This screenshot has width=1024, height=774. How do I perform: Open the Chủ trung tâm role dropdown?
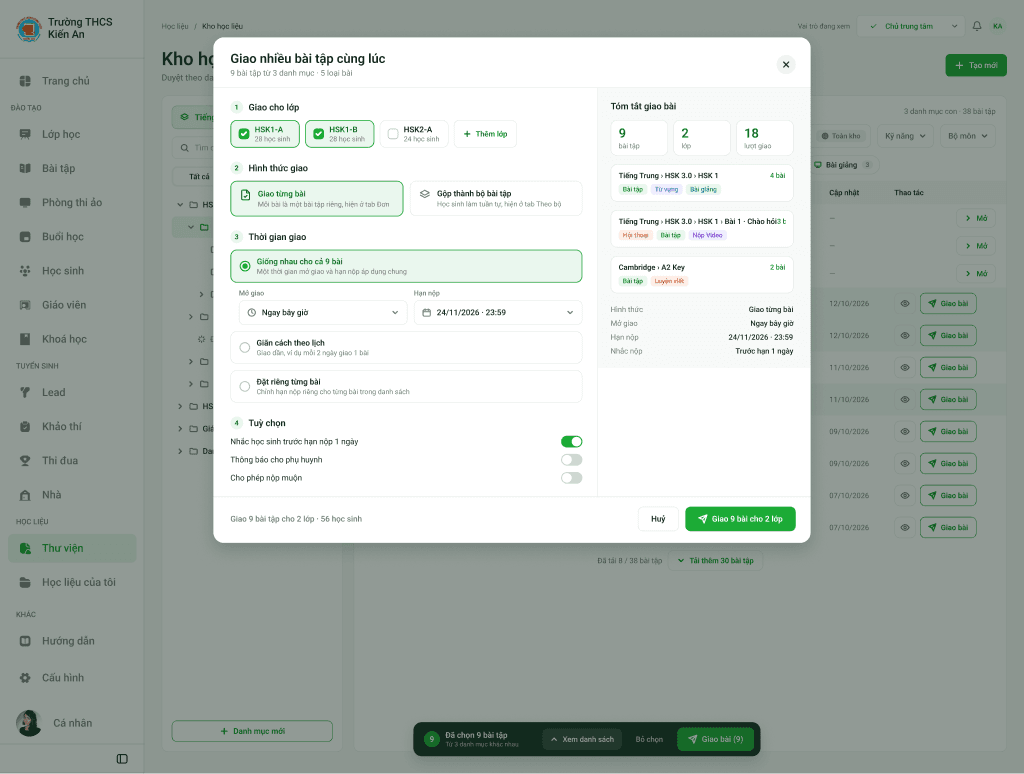[910, 26]
